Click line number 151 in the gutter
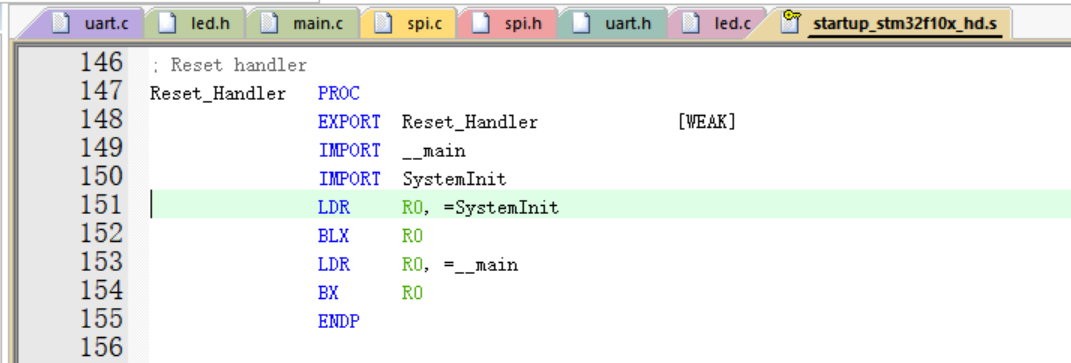The image size is (1071, 363). pyautogui.click(x=101, y=204)
